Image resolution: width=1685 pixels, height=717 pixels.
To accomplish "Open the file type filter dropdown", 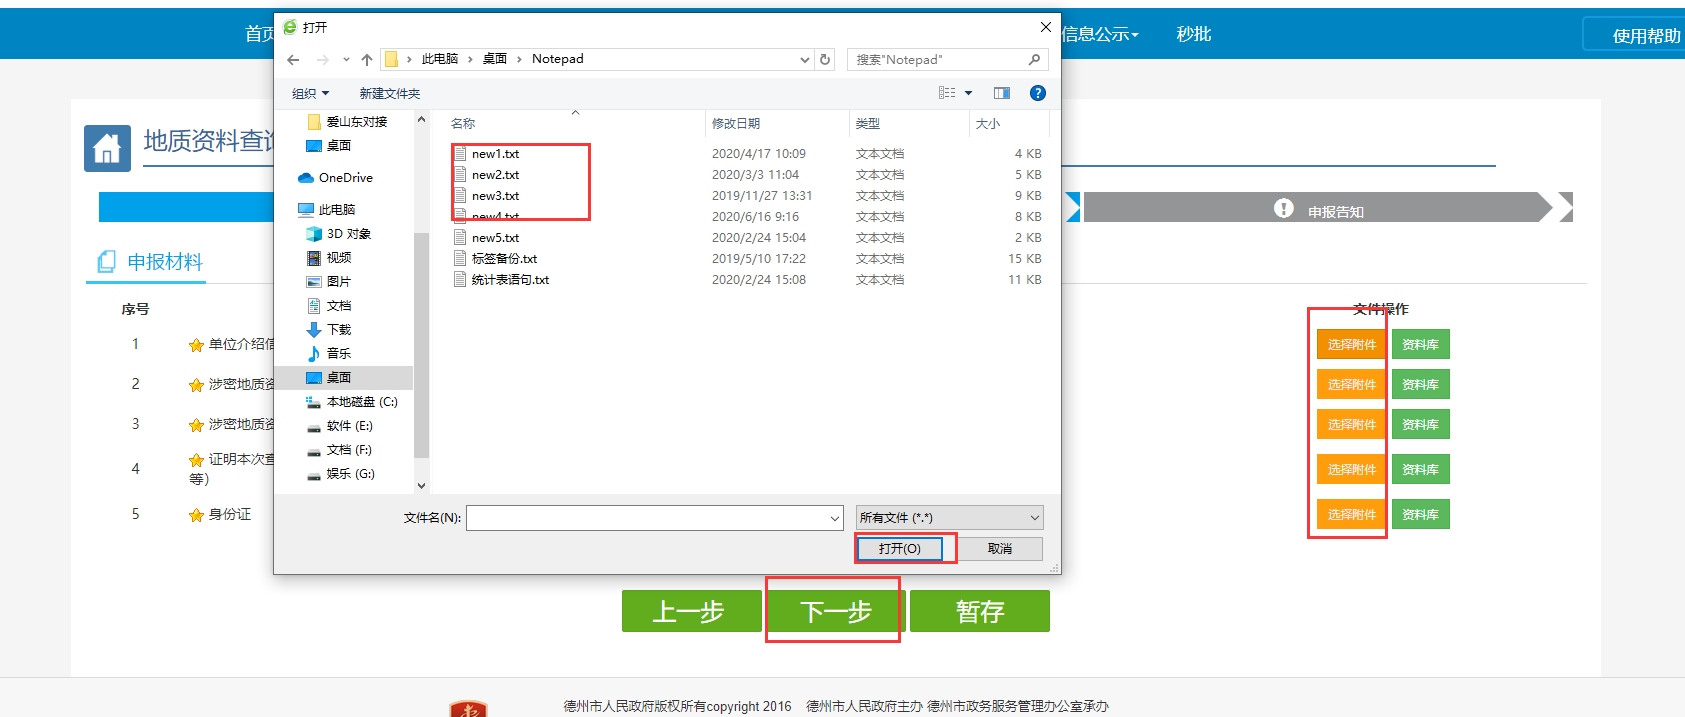I will pos(949,518).
